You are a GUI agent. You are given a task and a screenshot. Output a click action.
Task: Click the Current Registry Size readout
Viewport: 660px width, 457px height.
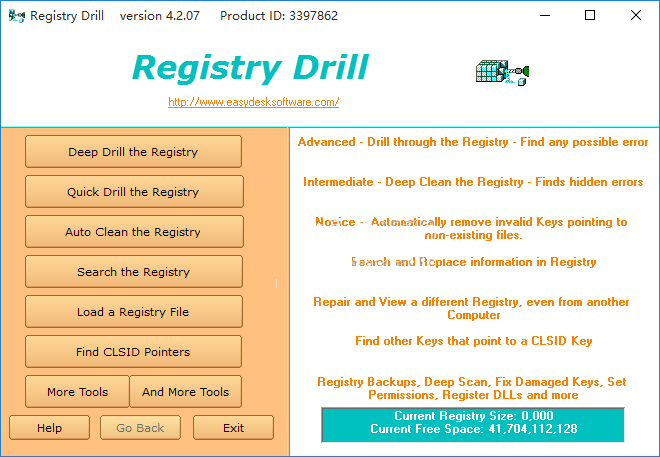[x=474, y=416]
